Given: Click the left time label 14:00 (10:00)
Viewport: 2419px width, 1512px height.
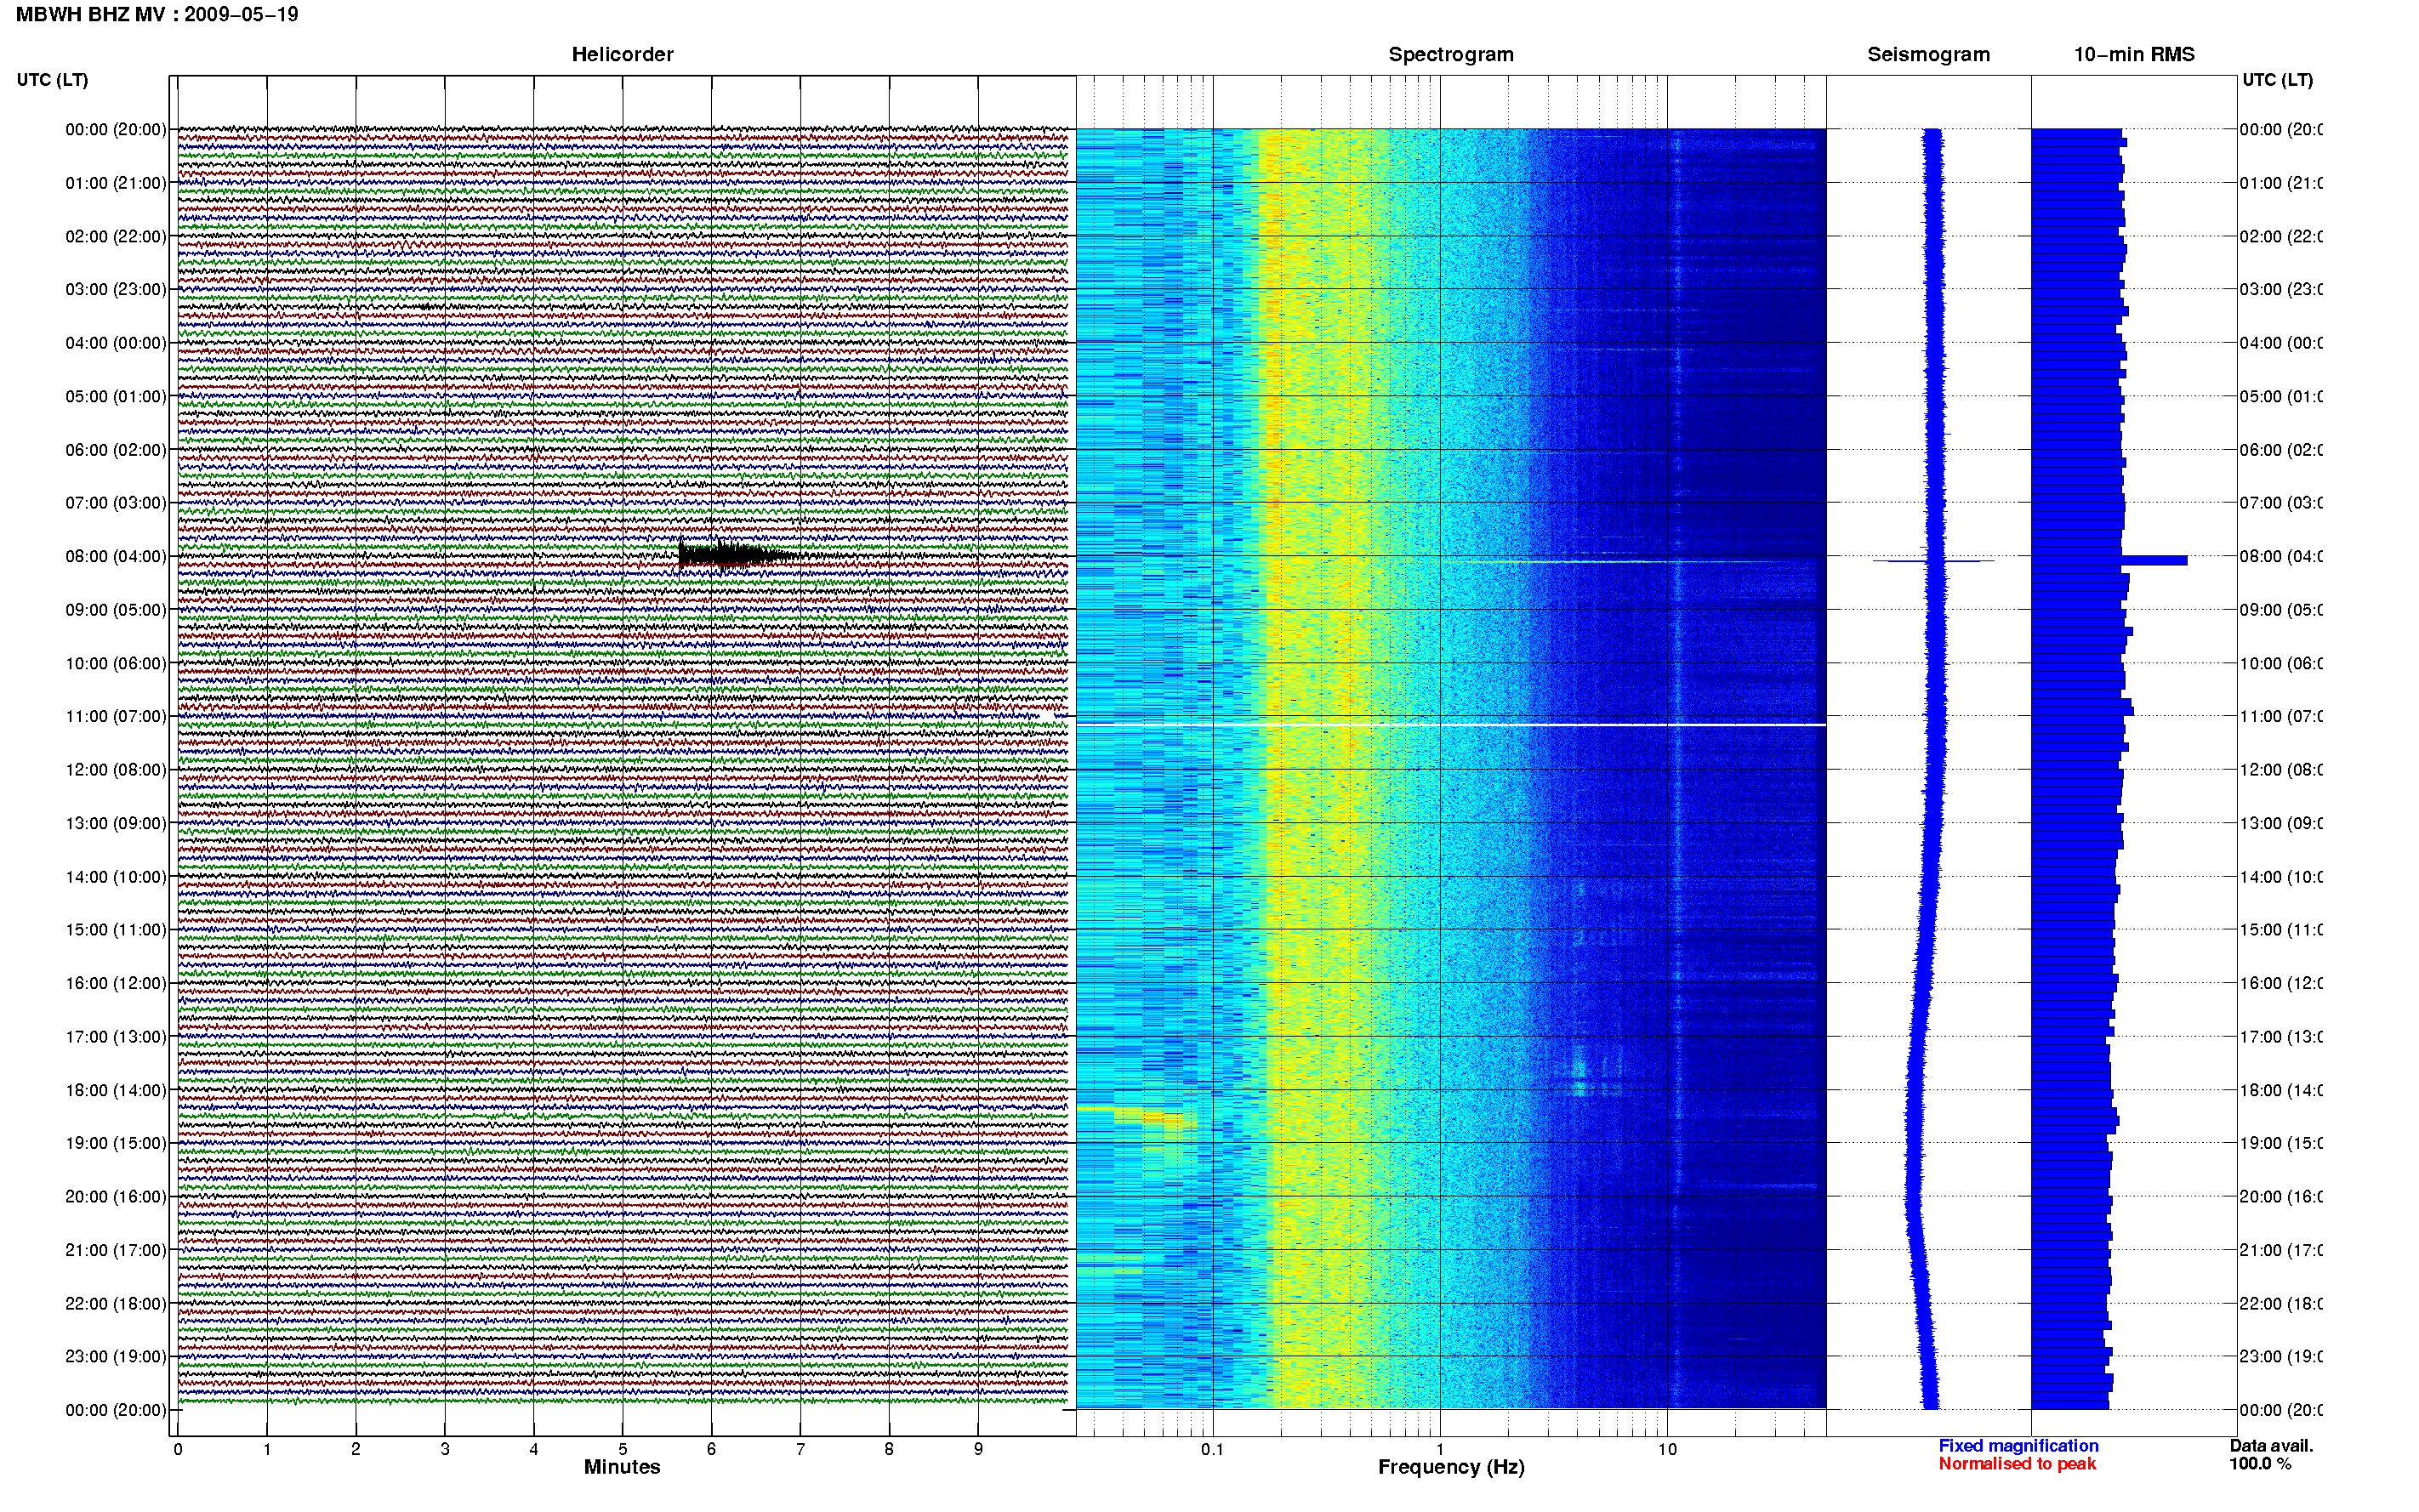Looking at the screenshot, I should [116, 877].
